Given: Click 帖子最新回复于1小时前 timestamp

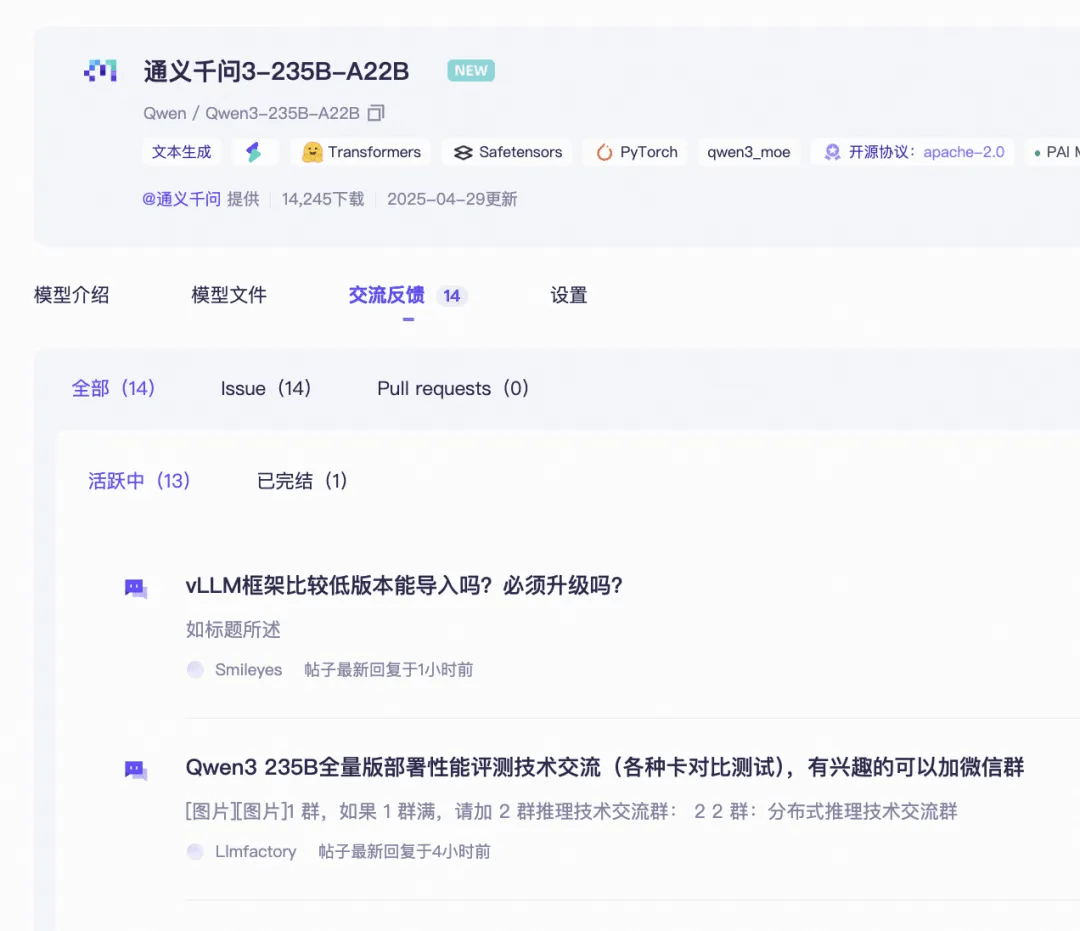Looking at the screenshot, I should [388, 670].
